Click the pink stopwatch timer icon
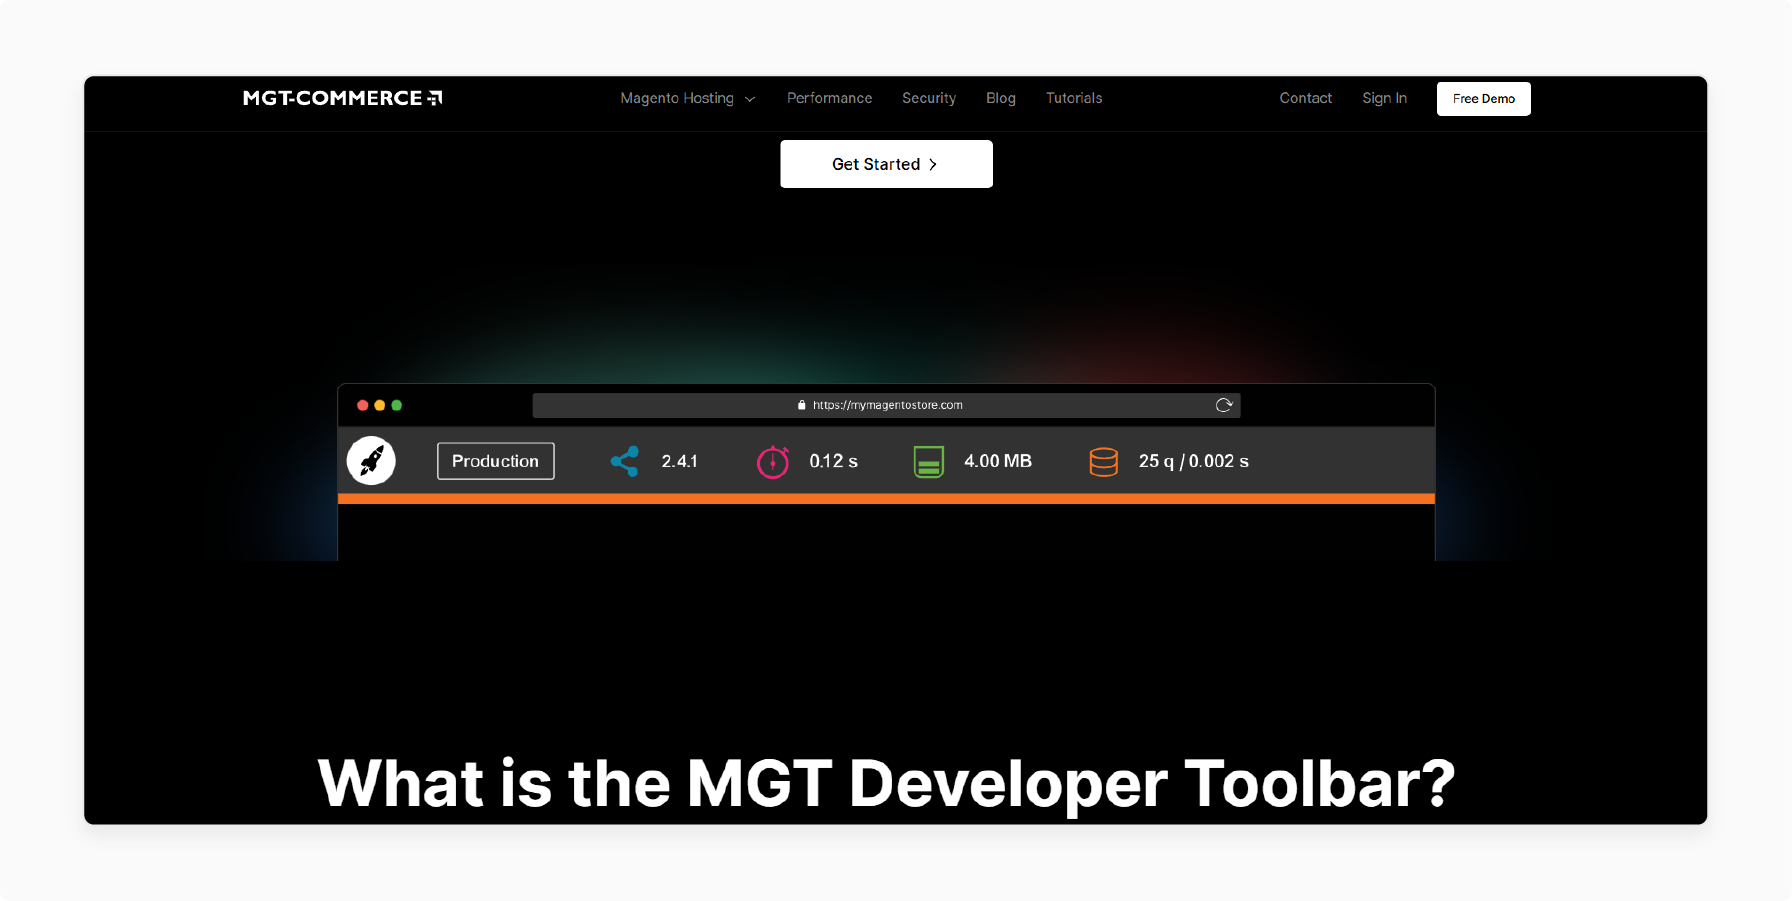 [x=773, y=461]
